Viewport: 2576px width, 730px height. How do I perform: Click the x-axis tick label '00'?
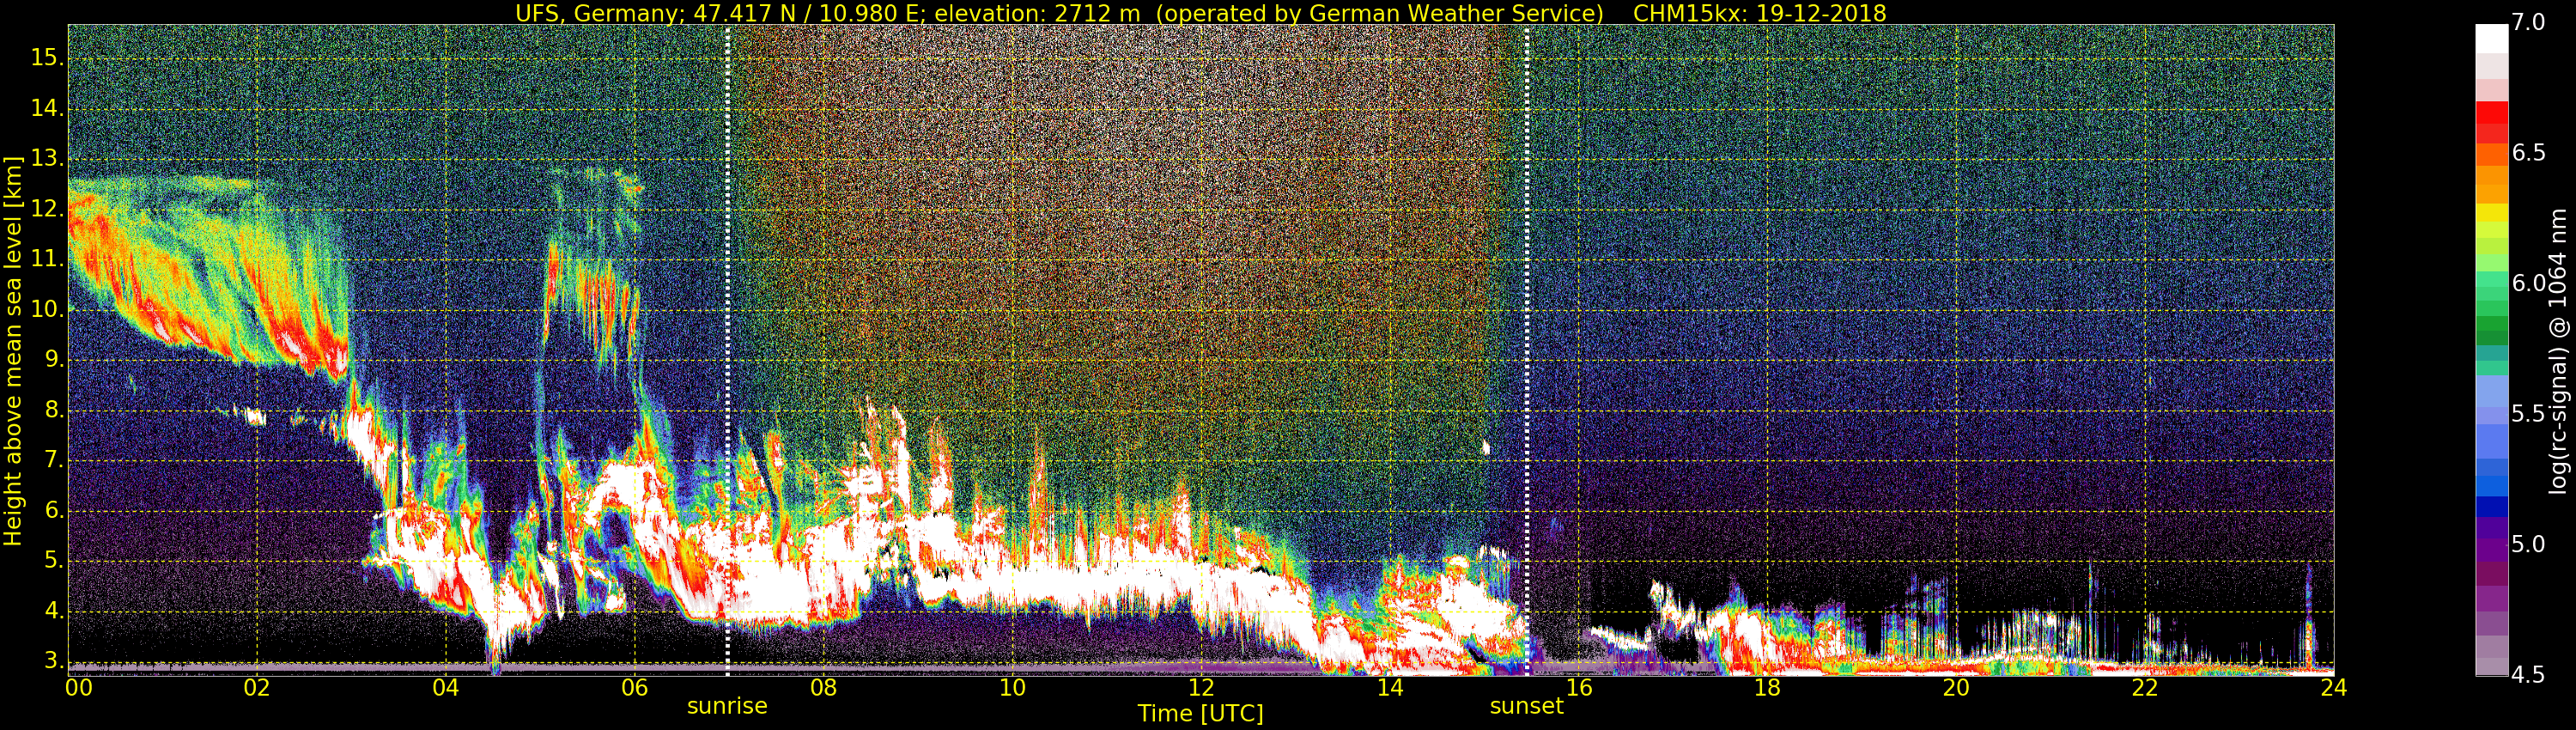tap(79, 688)
